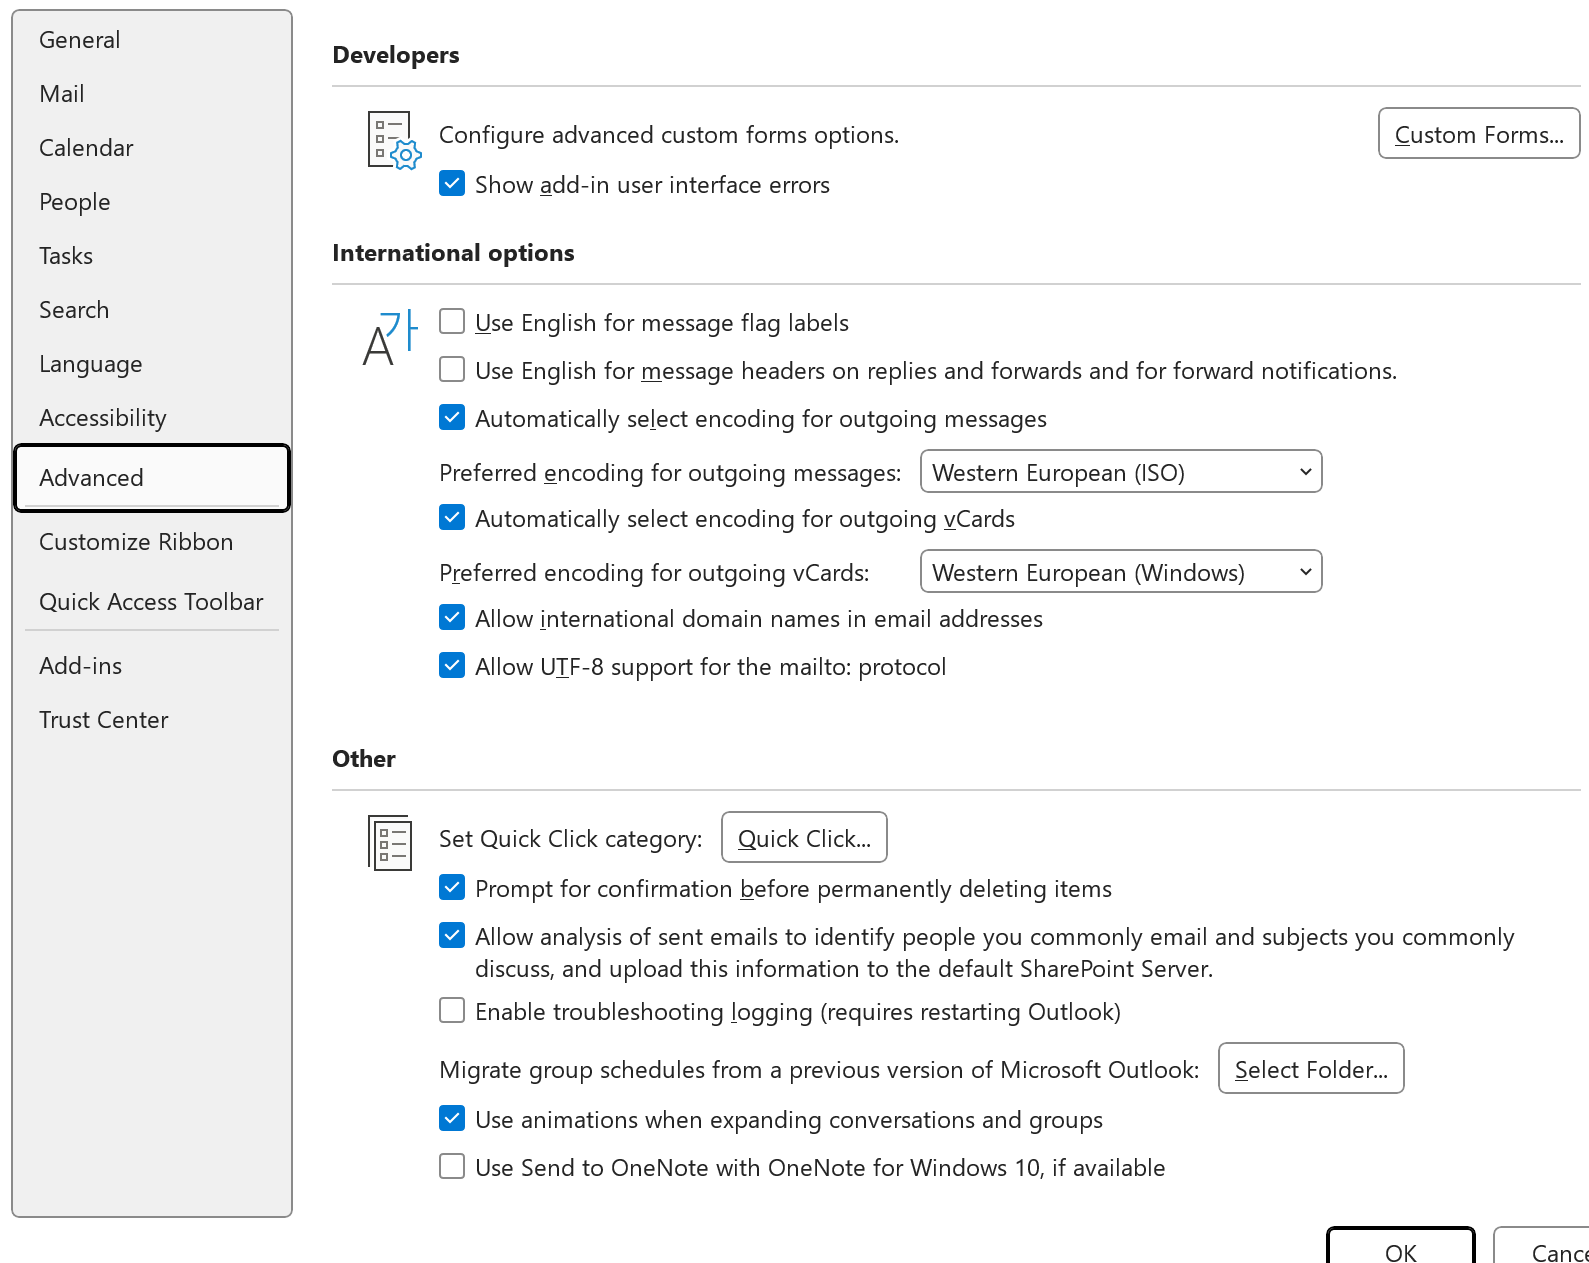Viewport: 1589px width, 1263px height.
Task: Disable Allow UTF-8 support for mailto protocol
Action: tap(452, 666)
